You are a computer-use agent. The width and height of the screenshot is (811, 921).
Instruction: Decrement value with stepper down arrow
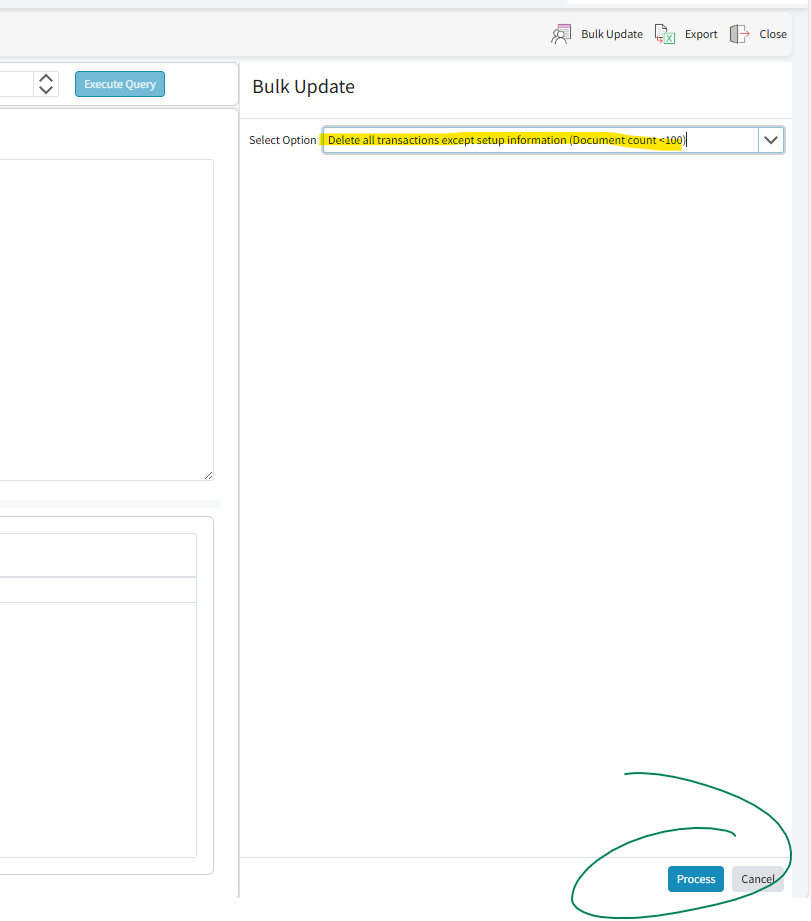tap(46, 90)
